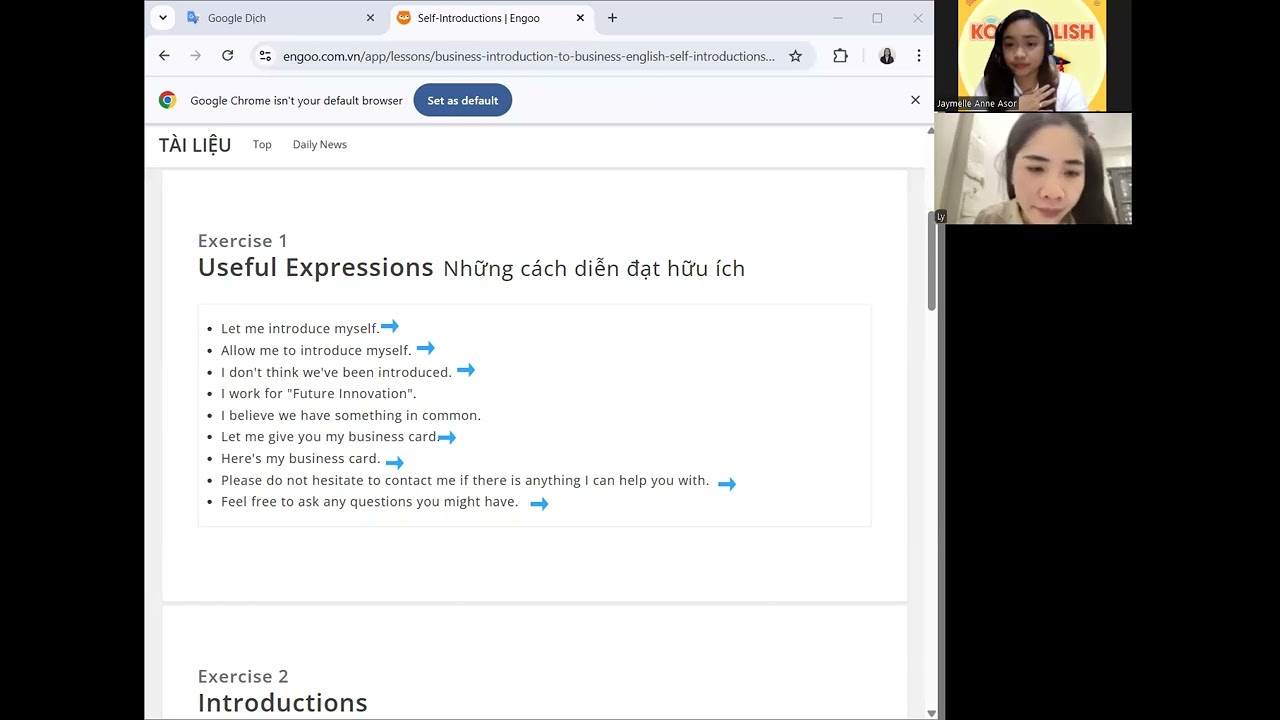Click arrow after "Feel free to ask any questions"
The height and width of the screenshot is (720, 1280).
[x=540, y=504]
